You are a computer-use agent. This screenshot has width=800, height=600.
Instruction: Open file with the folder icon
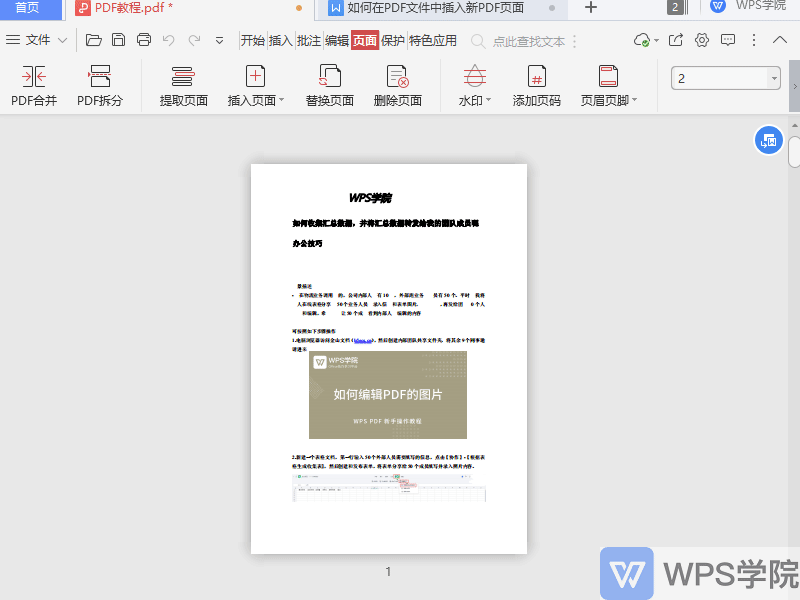93,40
